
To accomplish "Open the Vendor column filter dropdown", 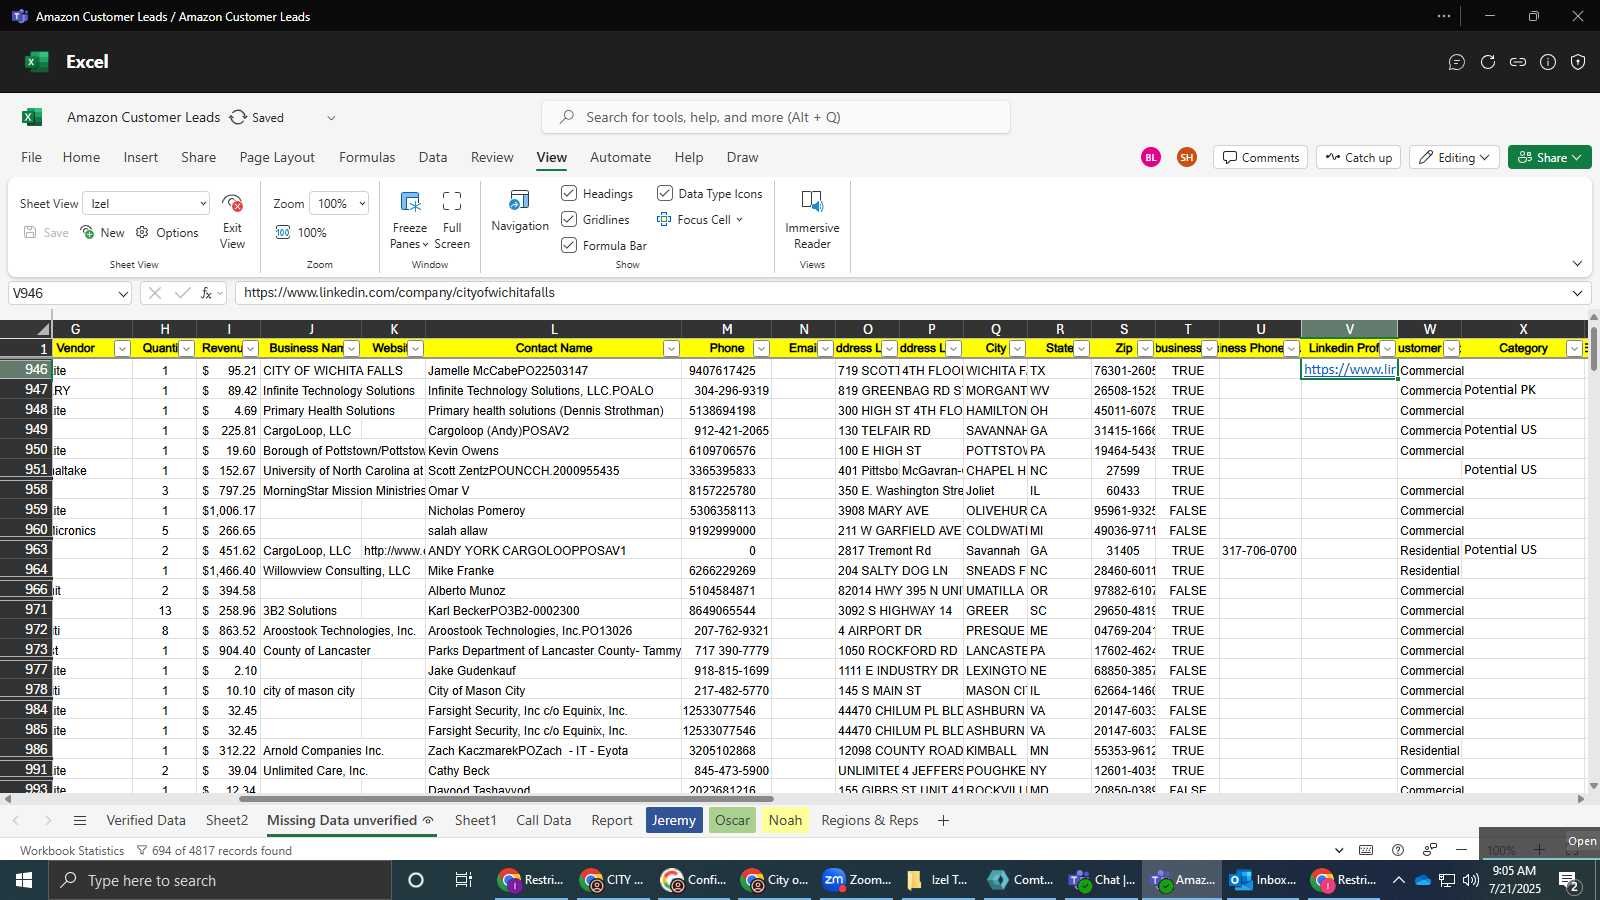I will click(122, 348).
